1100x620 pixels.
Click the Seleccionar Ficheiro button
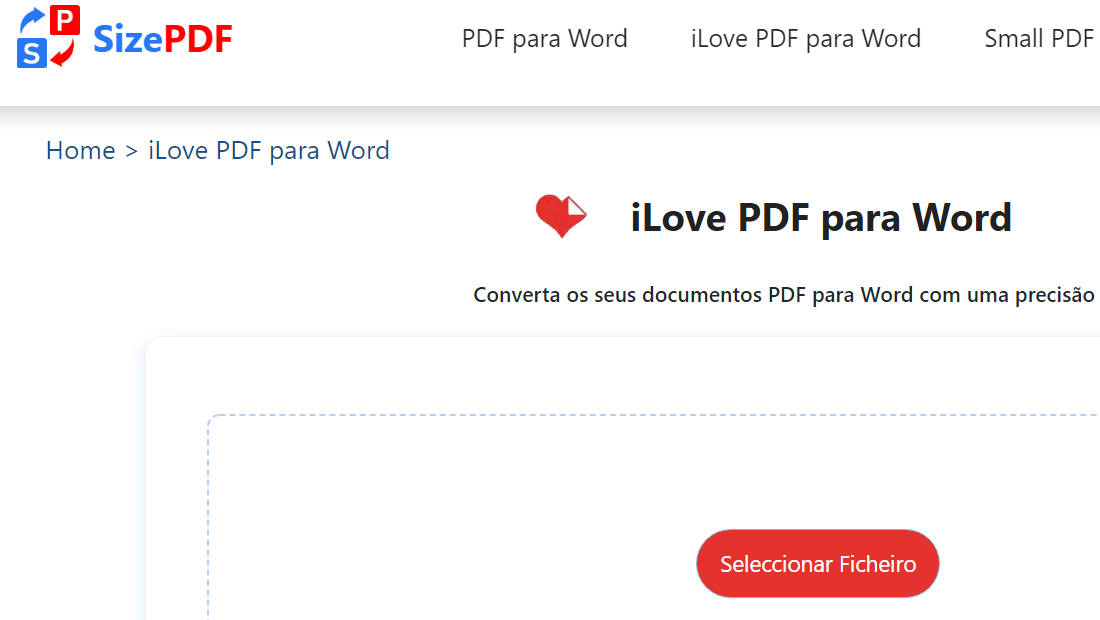[817, 563]
